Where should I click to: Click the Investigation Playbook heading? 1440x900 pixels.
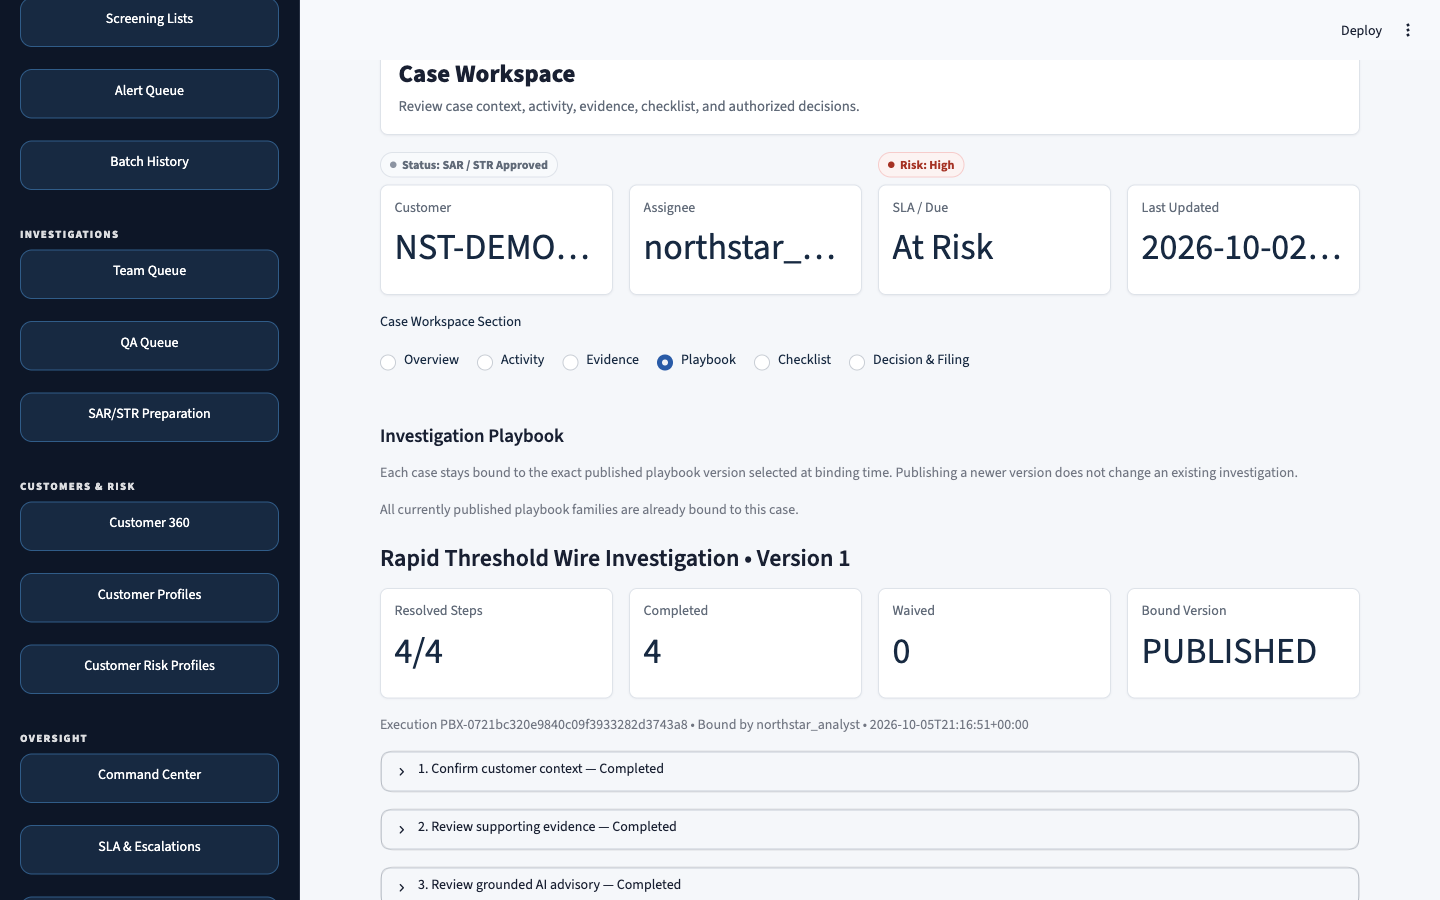[472, 436]
